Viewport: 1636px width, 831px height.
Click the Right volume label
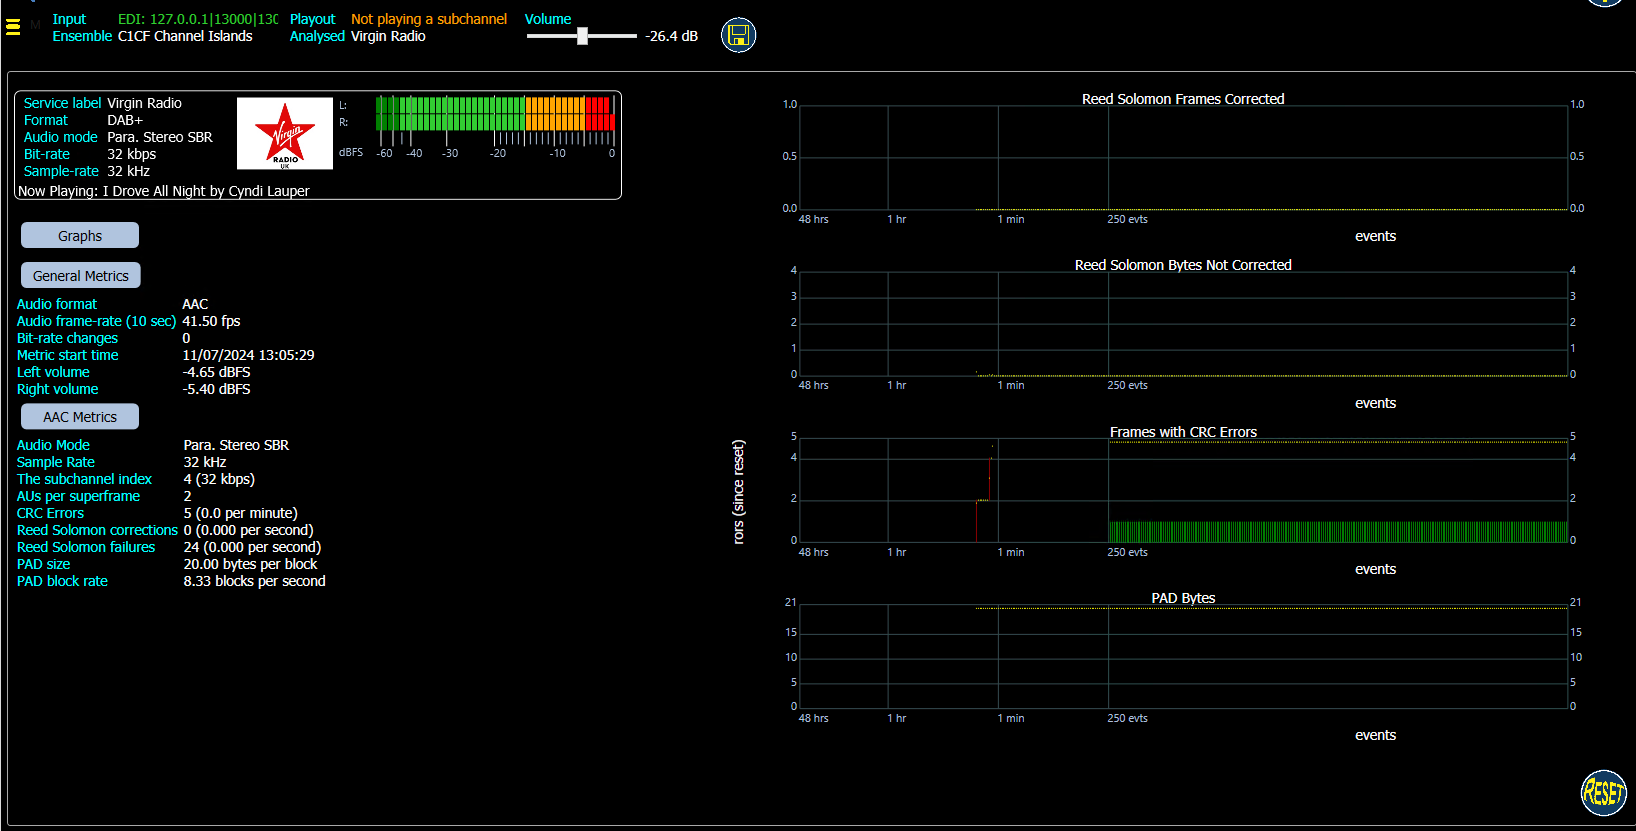[x=57, y=389]
